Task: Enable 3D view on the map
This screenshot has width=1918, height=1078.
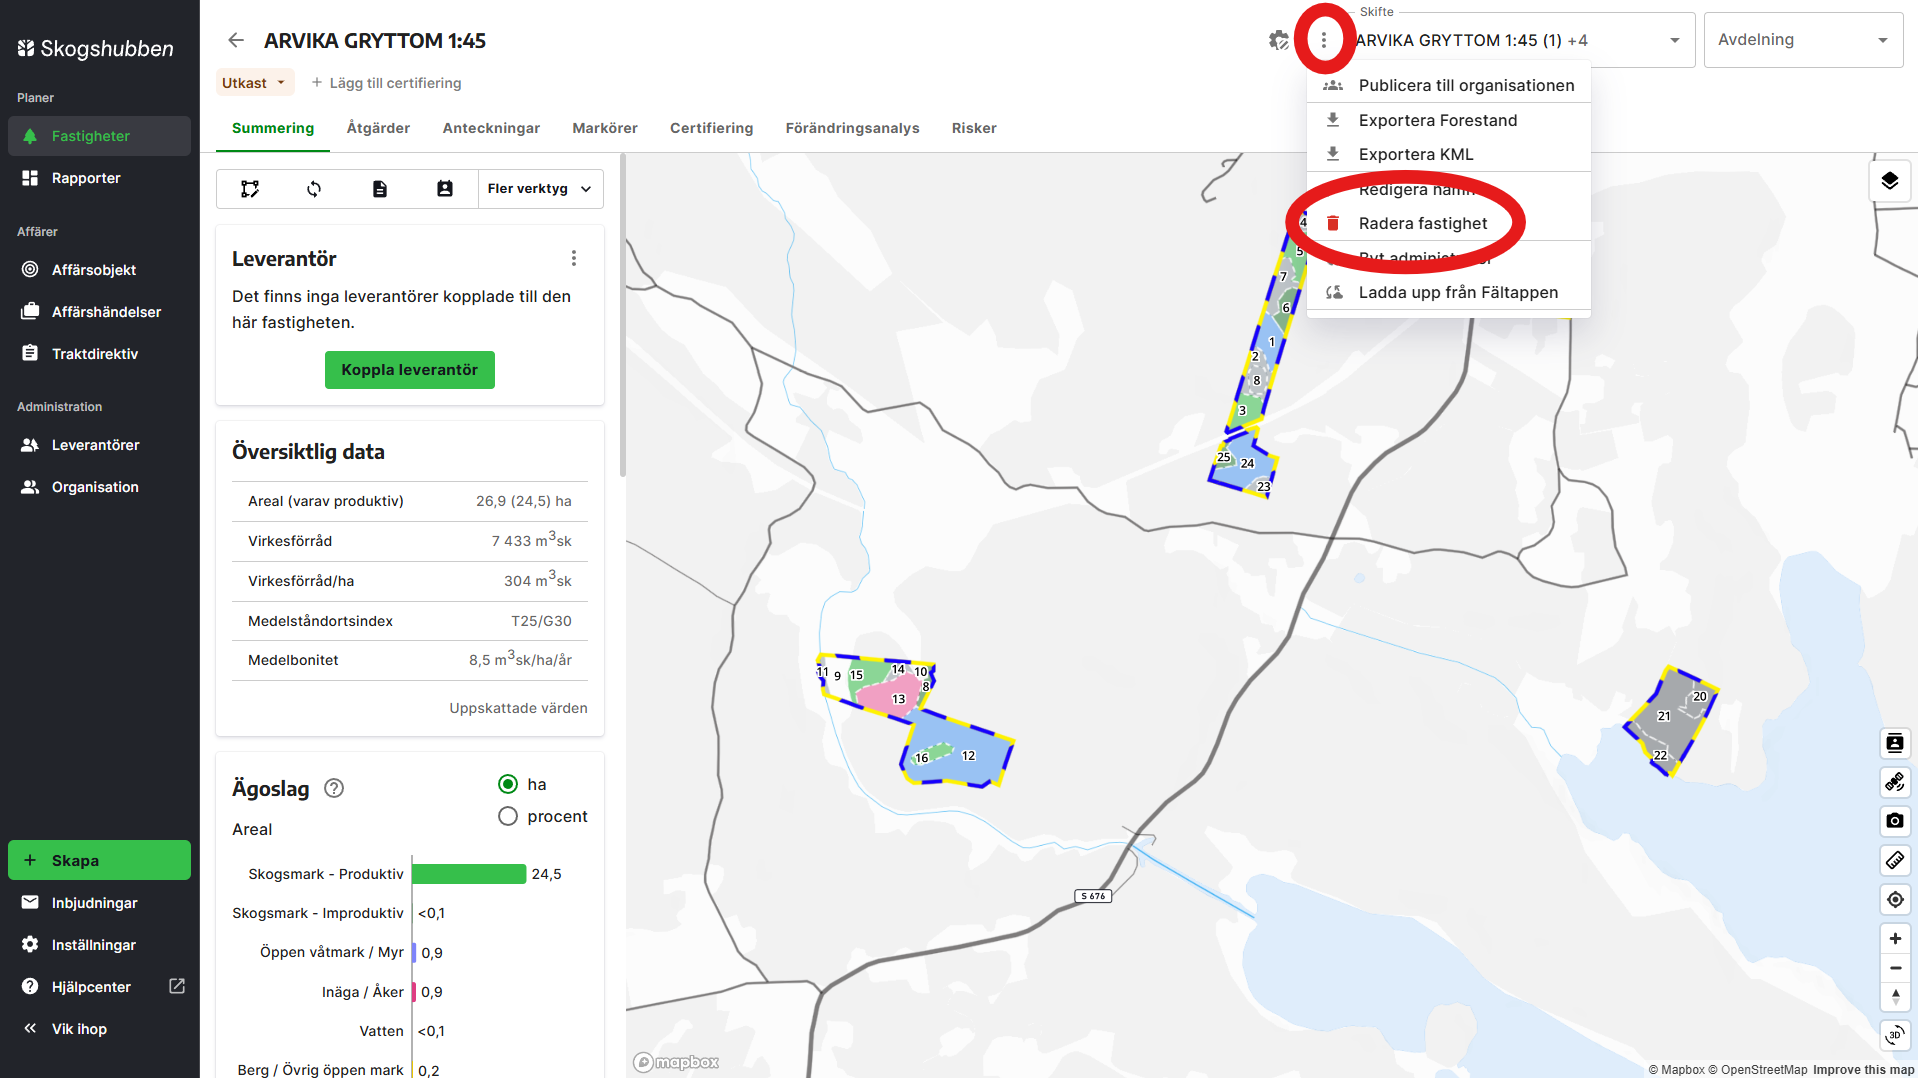Action: tap(1895, 1035)
